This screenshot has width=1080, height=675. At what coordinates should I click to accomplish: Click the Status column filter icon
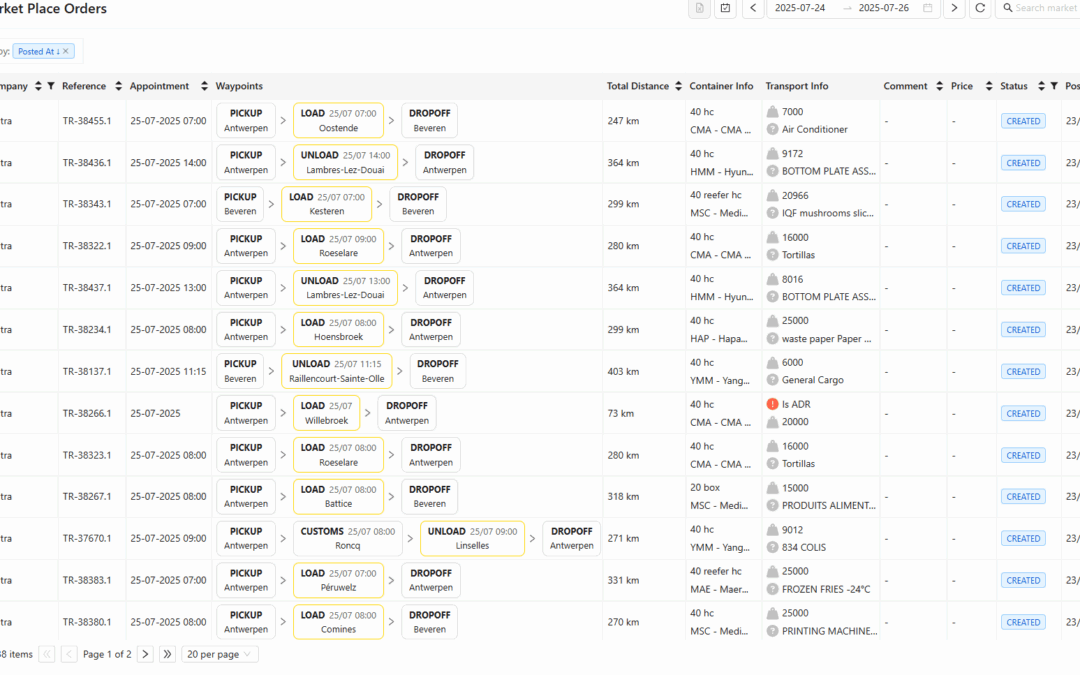tap(1054, 86)
